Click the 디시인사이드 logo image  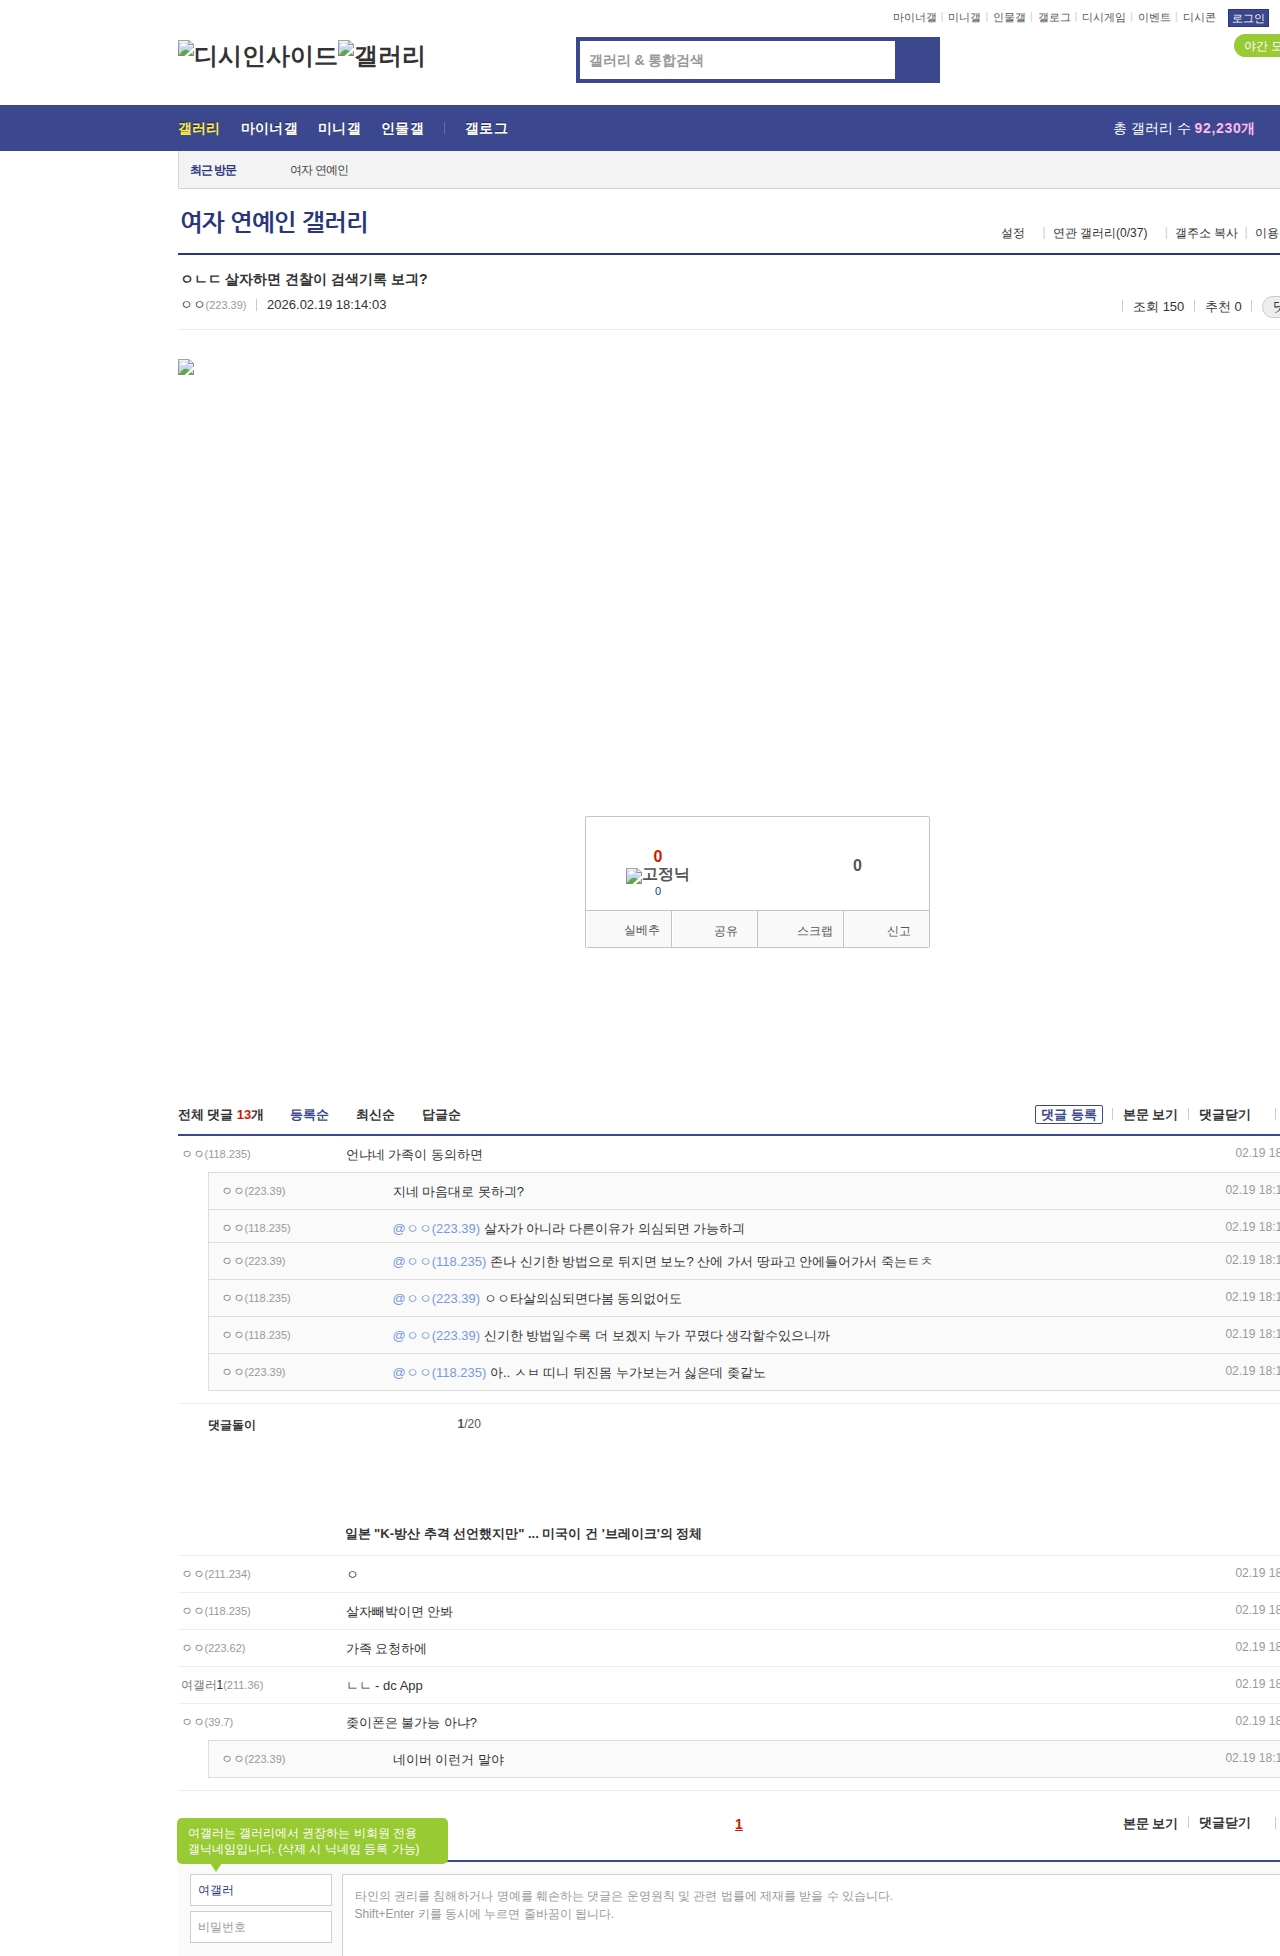[x=257, y=56]
